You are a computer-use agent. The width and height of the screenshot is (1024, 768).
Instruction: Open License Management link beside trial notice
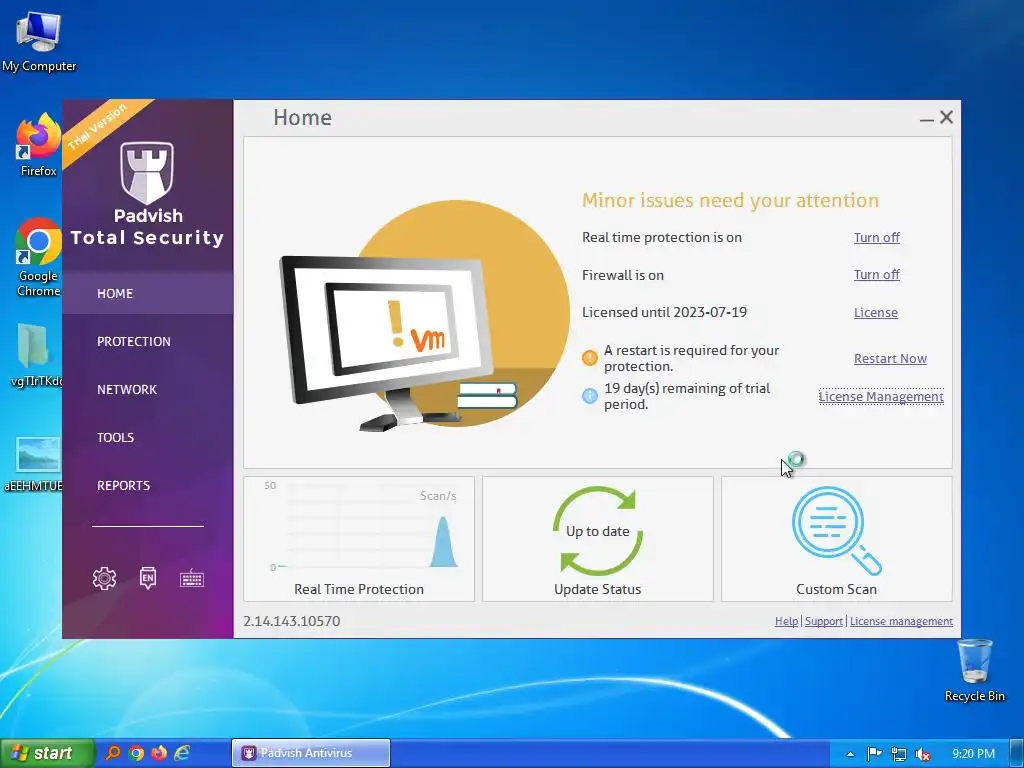881,396
